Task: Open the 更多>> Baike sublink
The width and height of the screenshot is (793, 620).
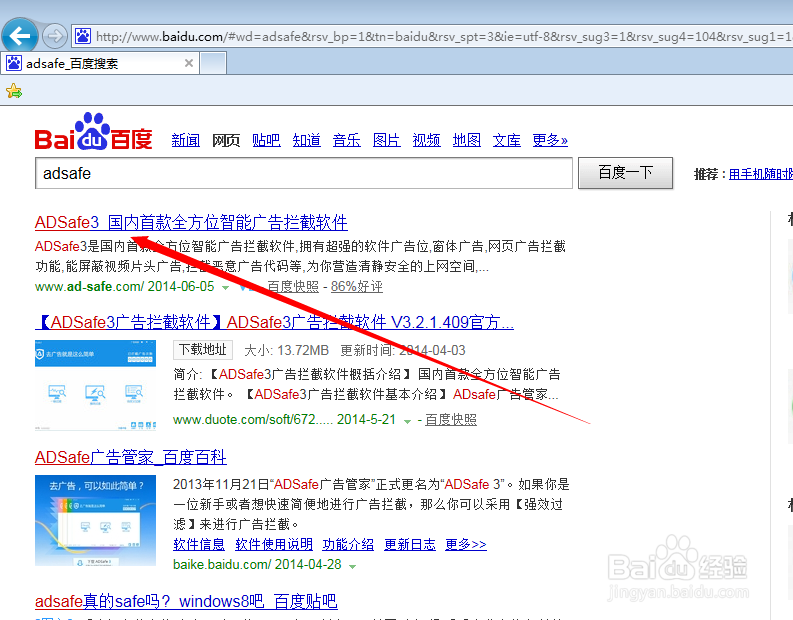Action: pos(466,544)
